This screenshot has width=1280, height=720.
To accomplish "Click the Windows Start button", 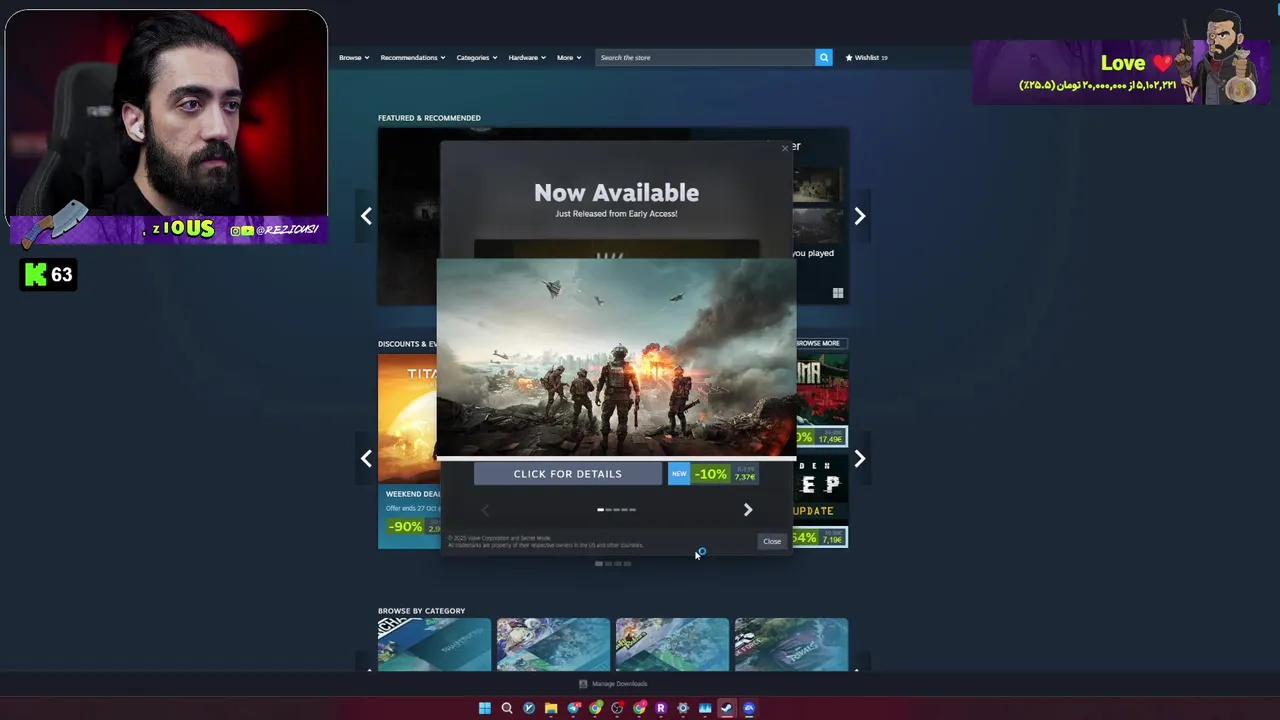I will click(x=485, y=708).
